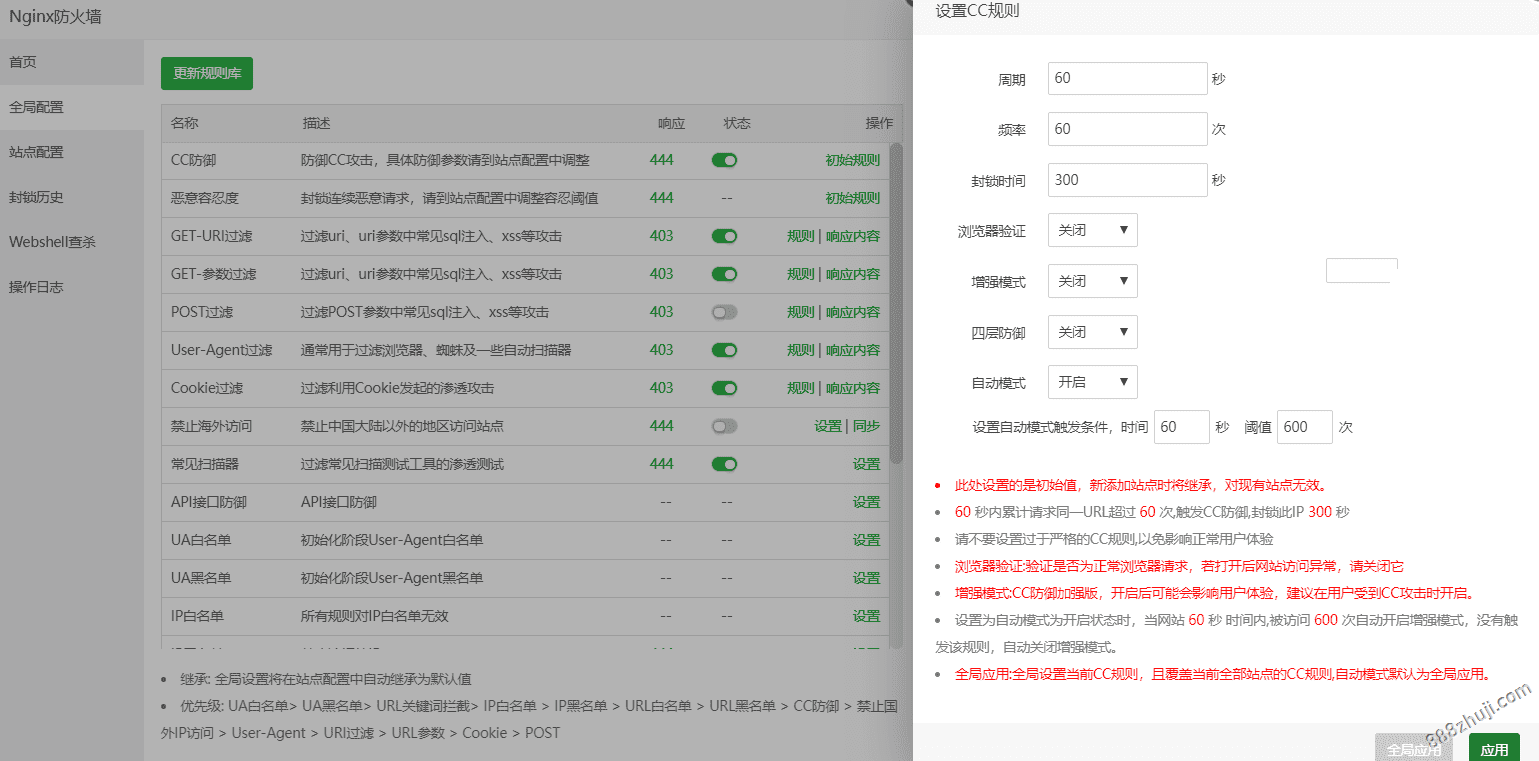Screen dimensions: 1539x761
Task: Toggle the GET-URI过滤 status switch
Action: click(724, 236)
